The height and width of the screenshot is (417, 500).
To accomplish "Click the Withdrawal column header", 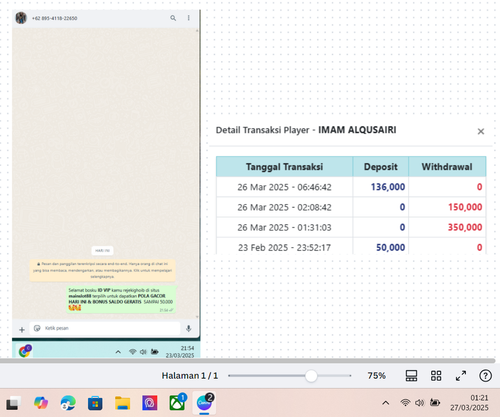I will (x=447, y=167).
